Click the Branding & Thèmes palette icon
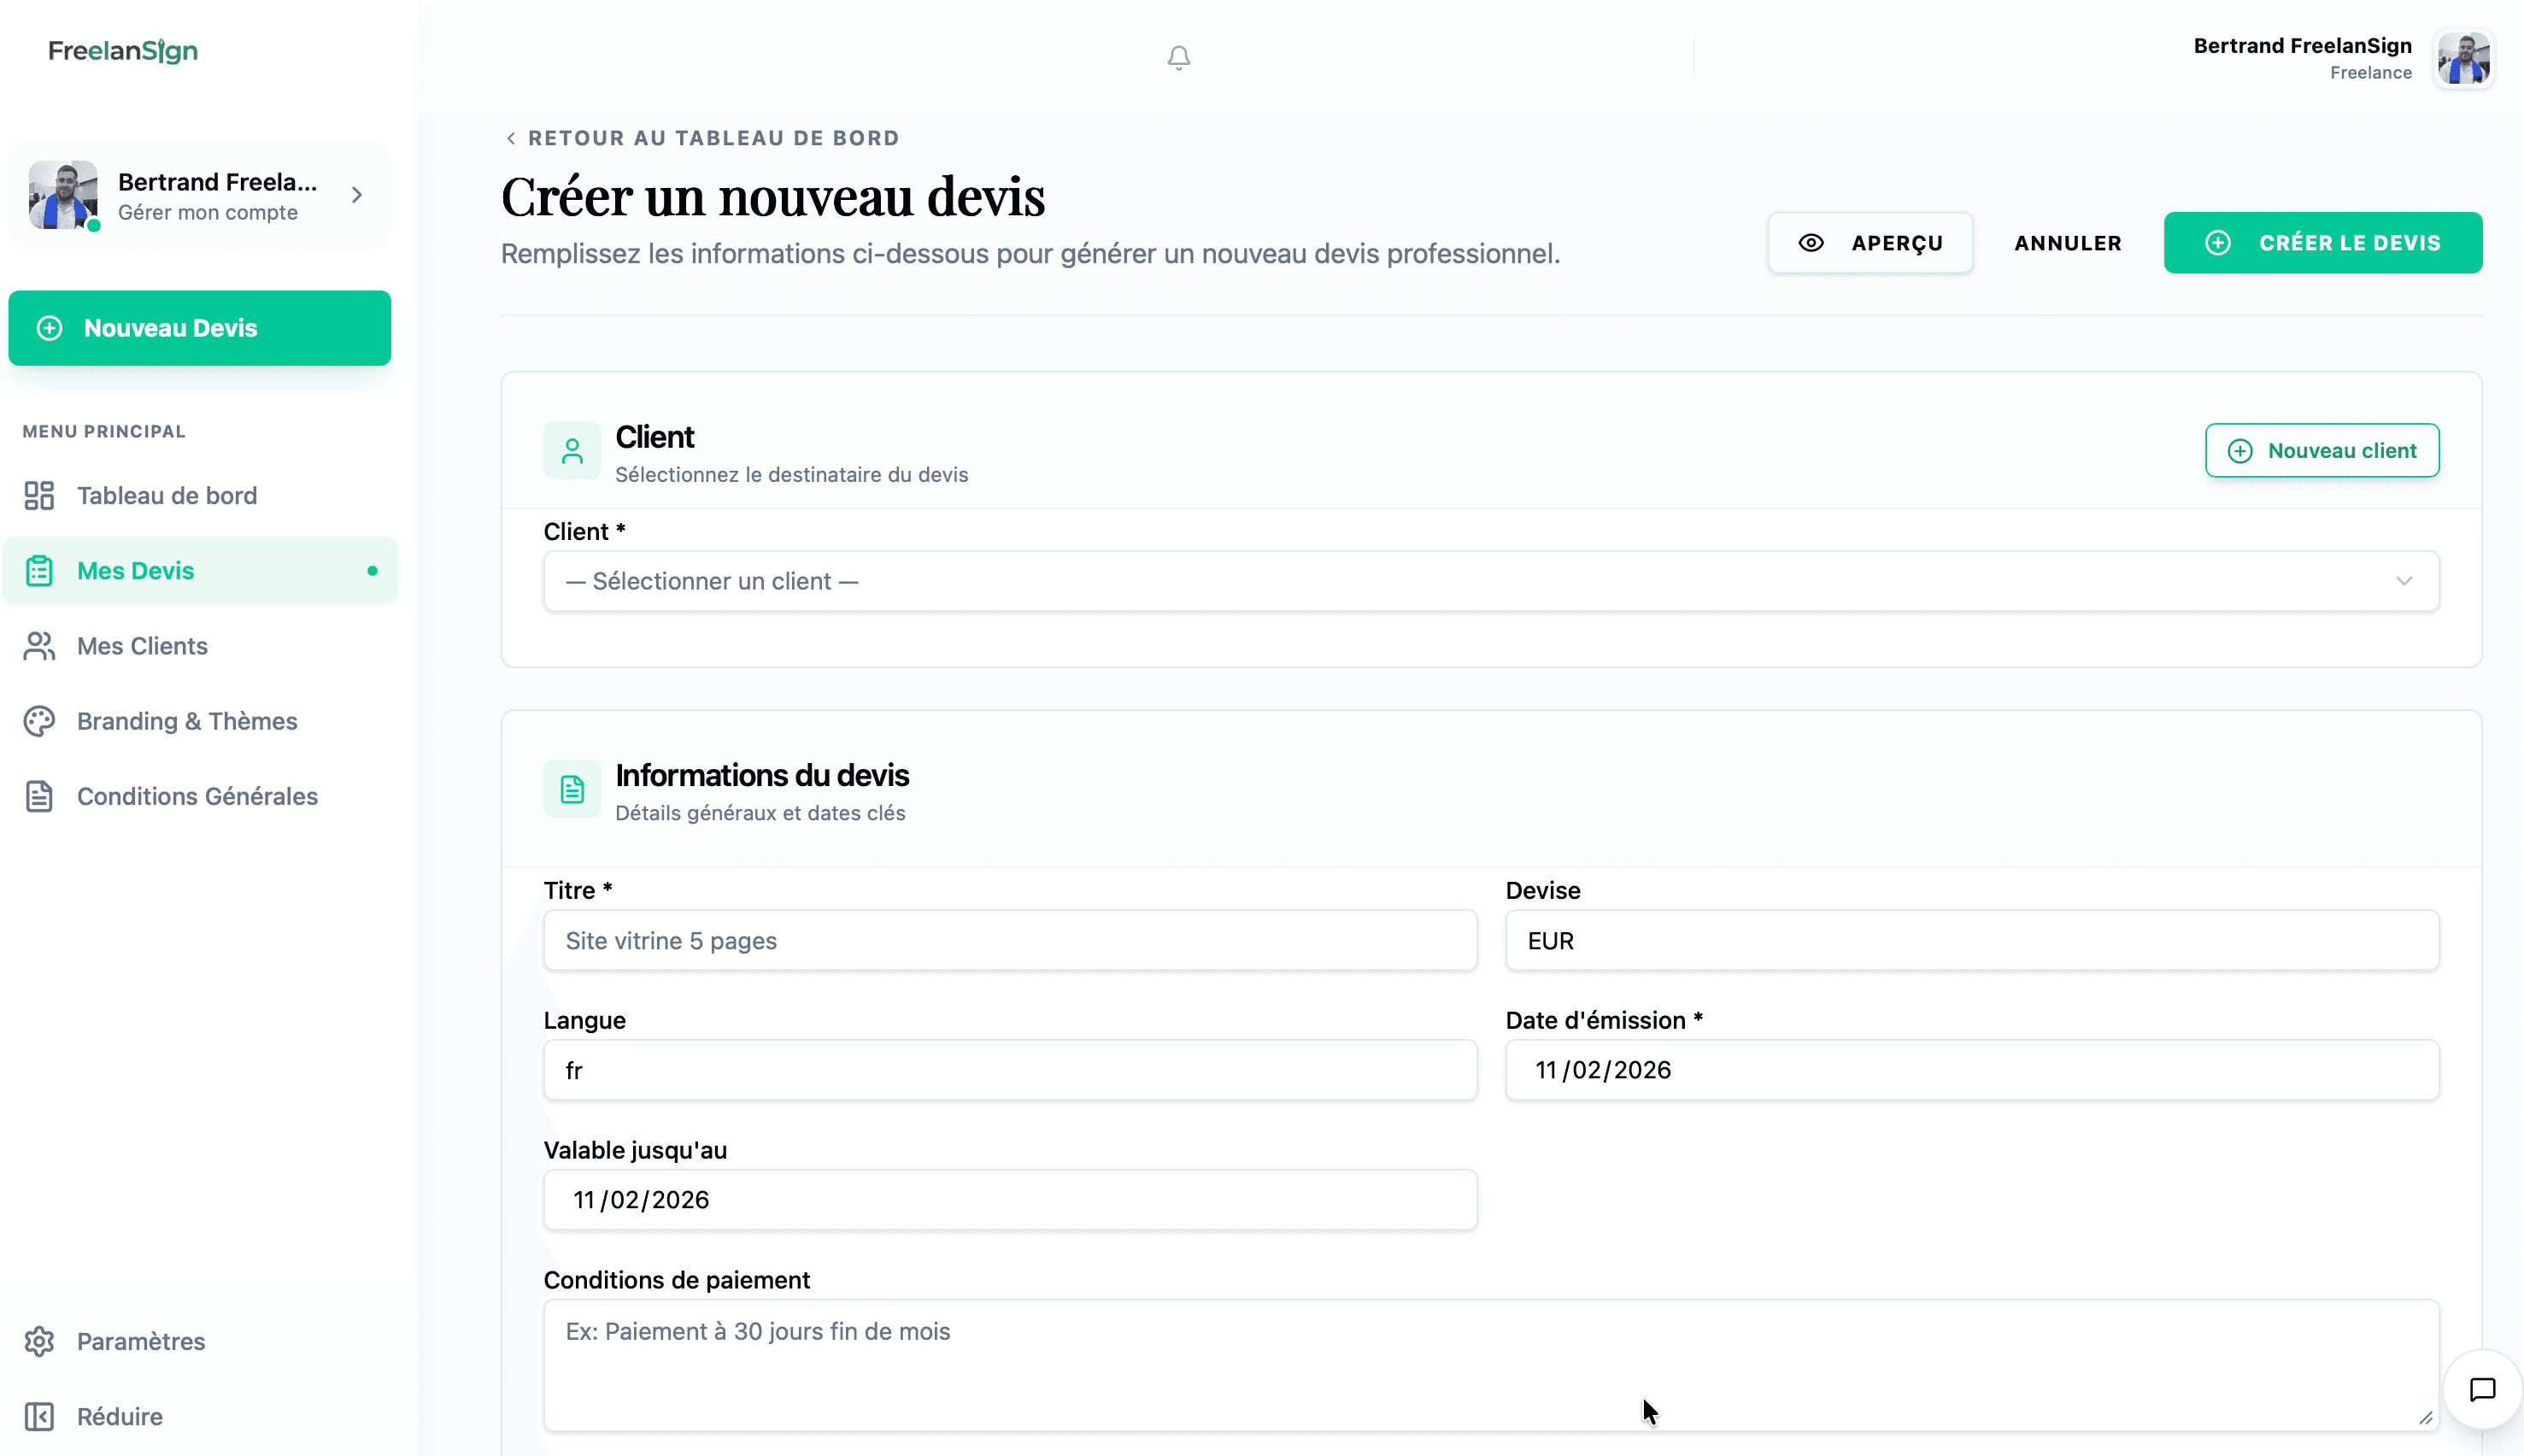 tap(39, 721)
